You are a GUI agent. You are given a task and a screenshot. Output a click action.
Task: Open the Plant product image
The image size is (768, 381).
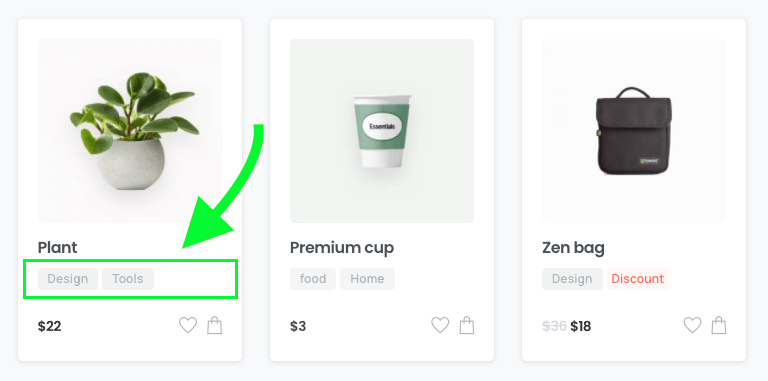tap(130, 131)
